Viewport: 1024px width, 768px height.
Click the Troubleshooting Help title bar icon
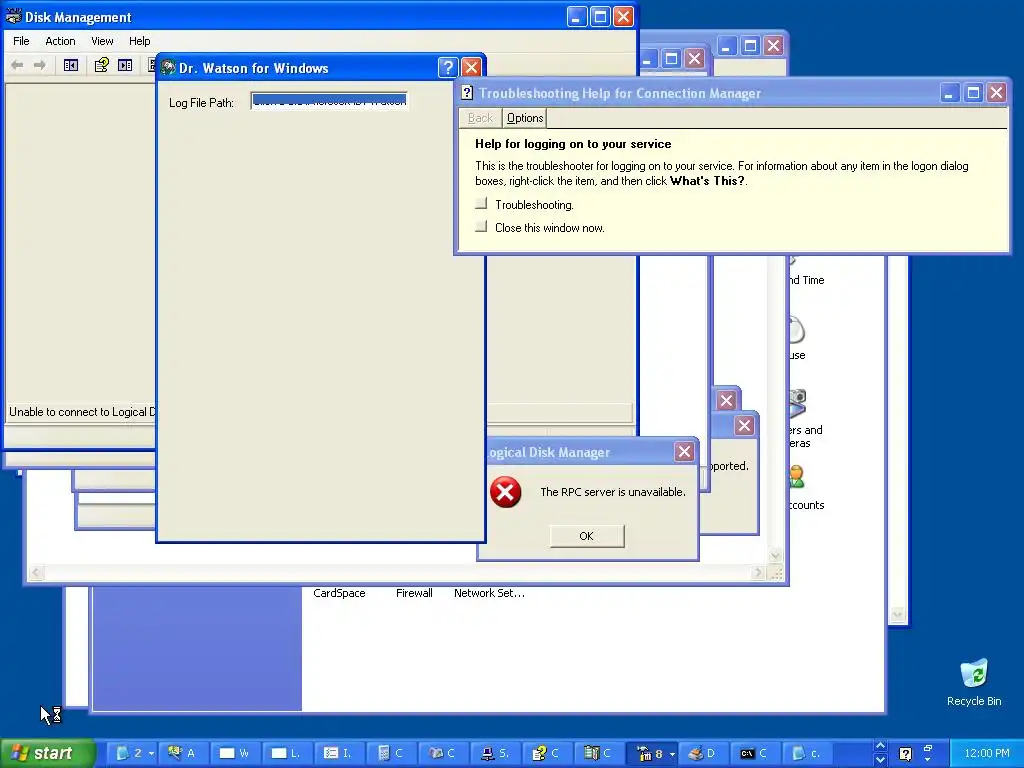point(467,93)
